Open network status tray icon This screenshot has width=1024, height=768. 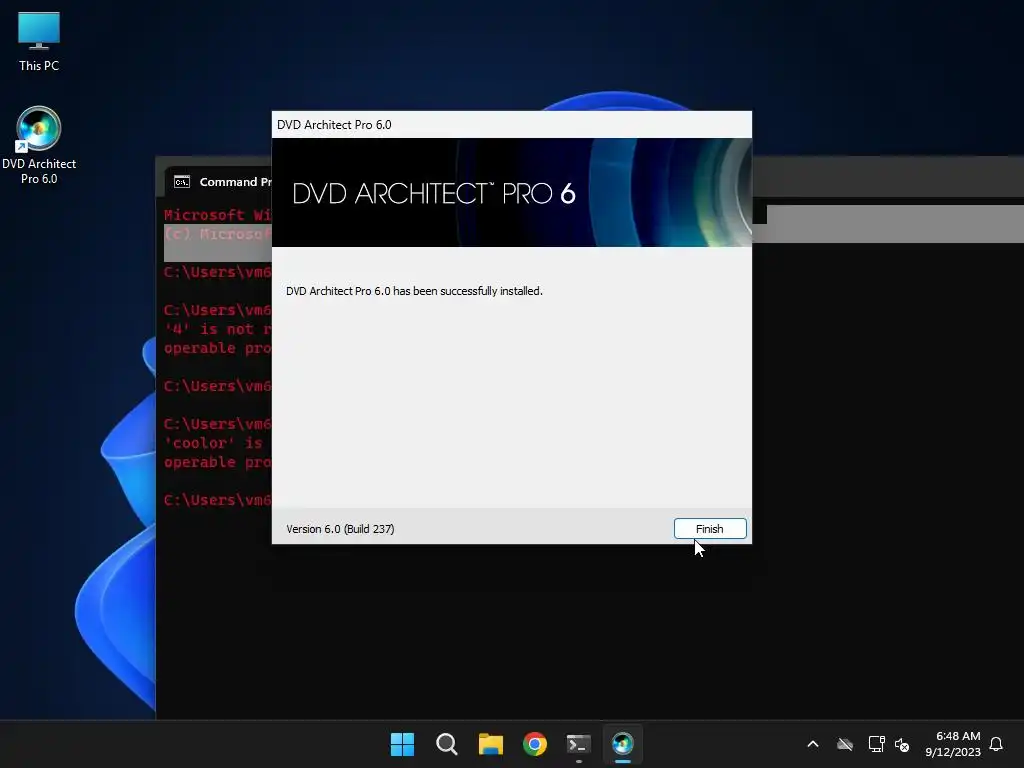[x=876, y=744]
